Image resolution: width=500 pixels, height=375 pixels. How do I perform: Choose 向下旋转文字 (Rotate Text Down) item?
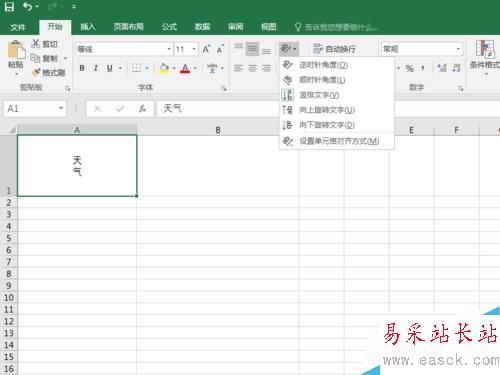[337, 125]
